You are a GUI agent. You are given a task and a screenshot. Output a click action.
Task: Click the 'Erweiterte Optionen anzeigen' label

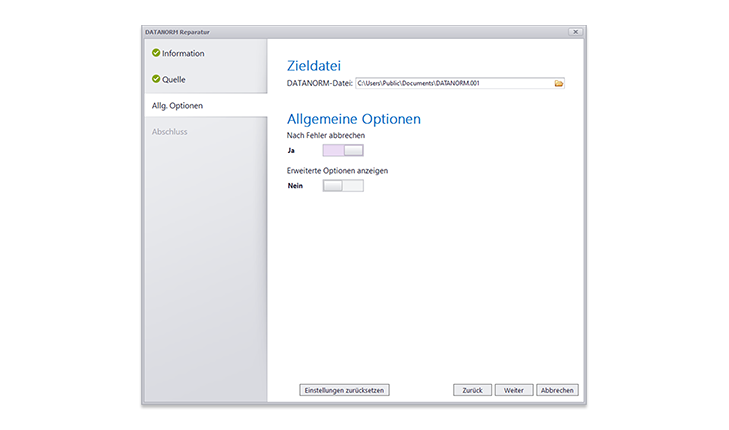pyautogui.click(x=338, y=171)
